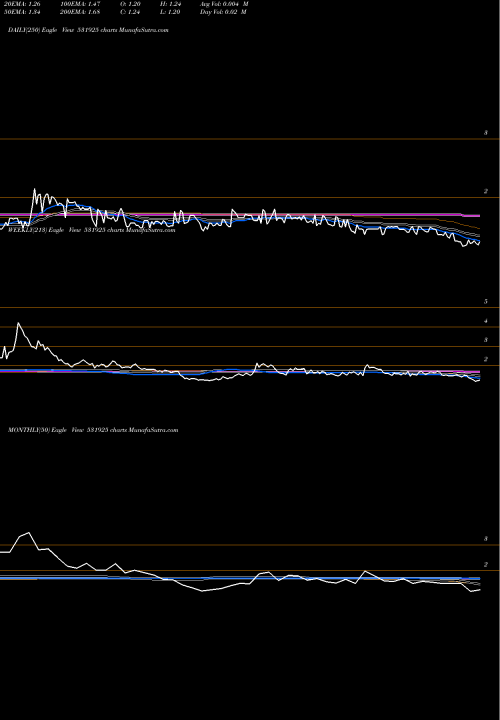Click the daily chart axis label 3
The width and height of the screenshot is (500, 720).
(486, 133)
